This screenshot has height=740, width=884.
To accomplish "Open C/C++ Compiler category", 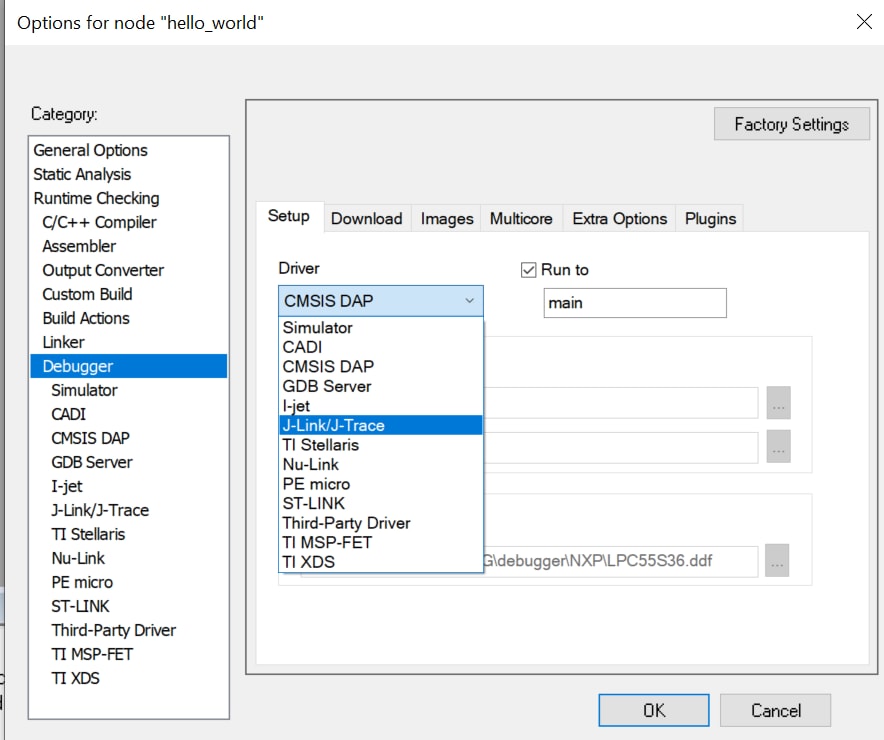I will pyautogui.click(x=99, y=222).
